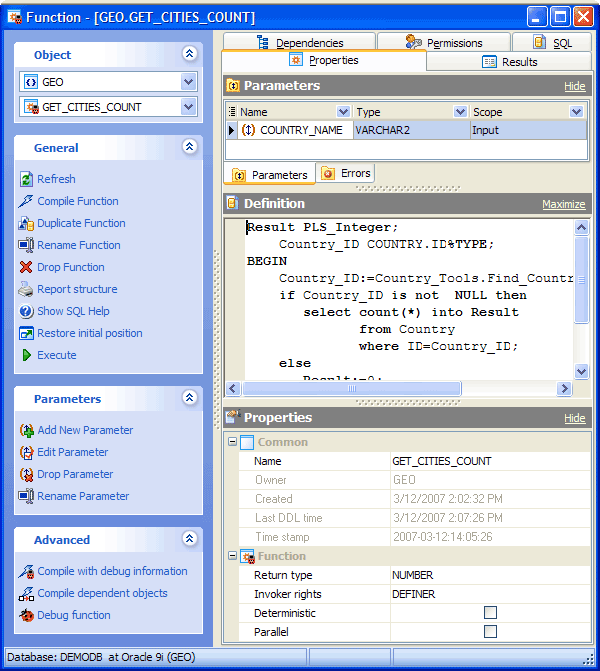The width and height of the screenshot is (600, 671).
Task: Click the Report structure printer icon
Action: [26, 289]
